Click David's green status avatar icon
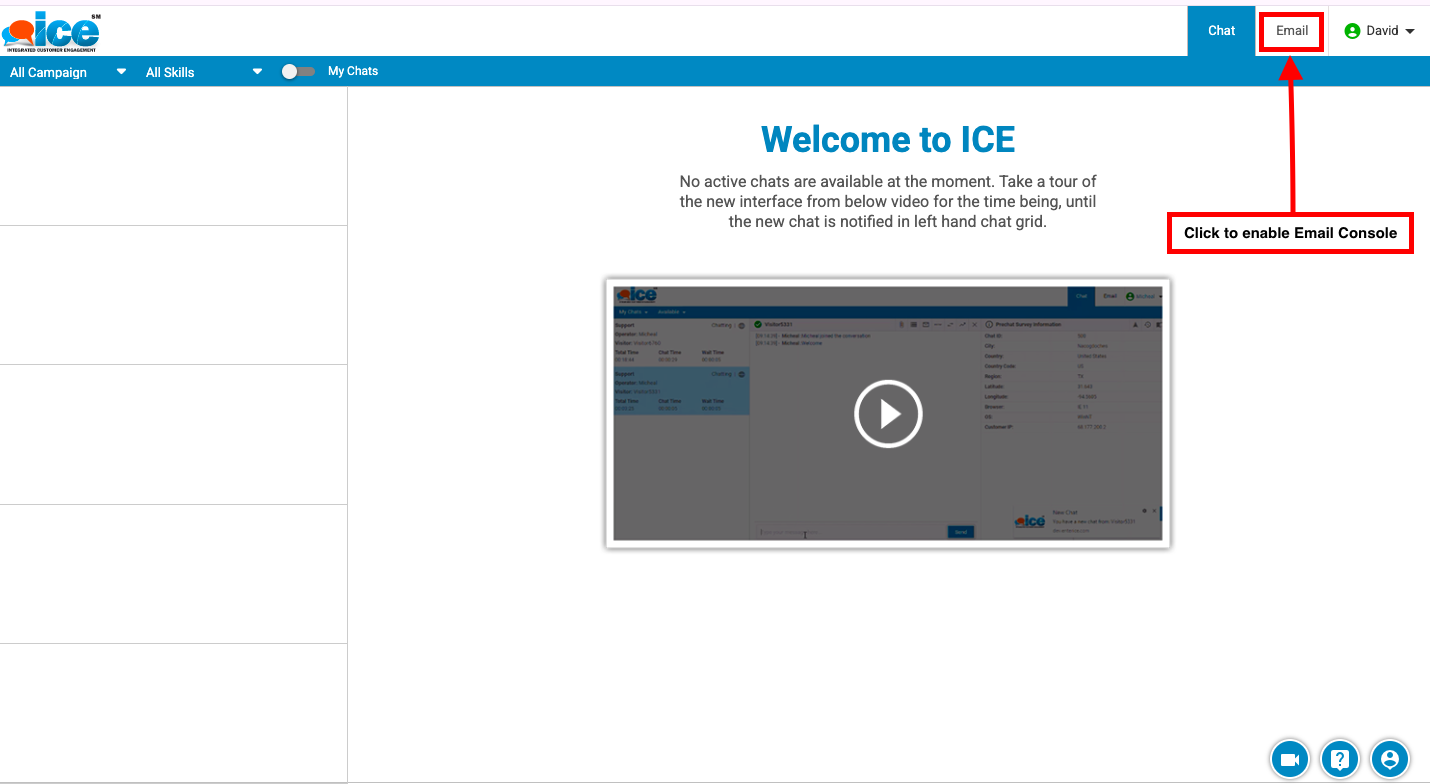Viewport: 1430px width, 784px height. pos(1352,31)
